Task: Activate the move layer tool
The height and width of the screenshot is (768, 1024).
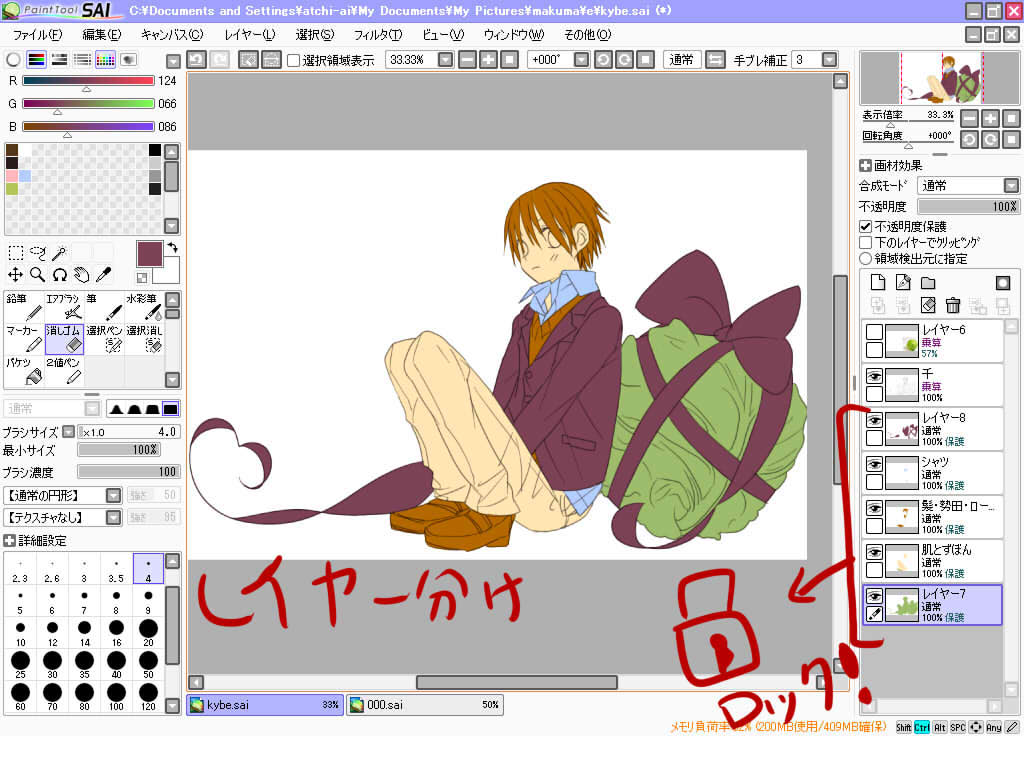Action: coord(16,275)
